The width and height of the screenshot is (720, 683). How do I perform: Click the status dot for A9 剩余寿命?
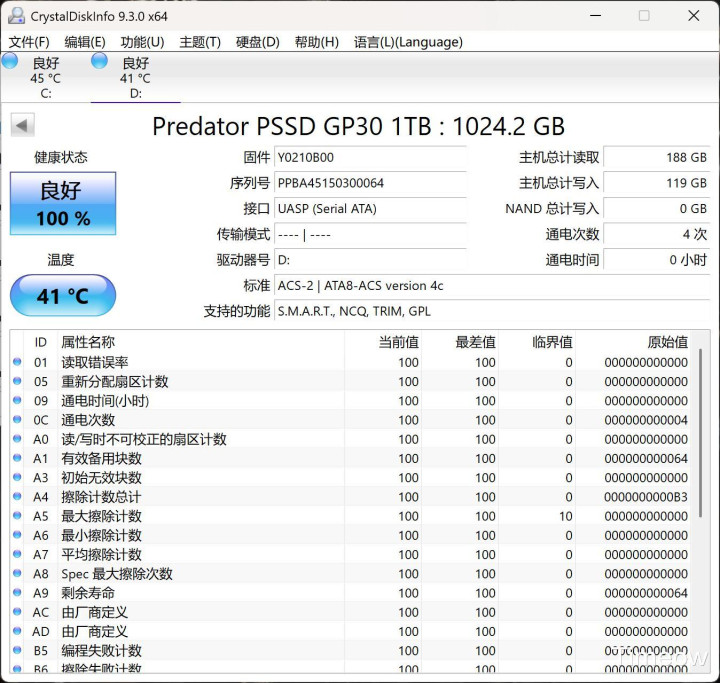click(17, 593)
